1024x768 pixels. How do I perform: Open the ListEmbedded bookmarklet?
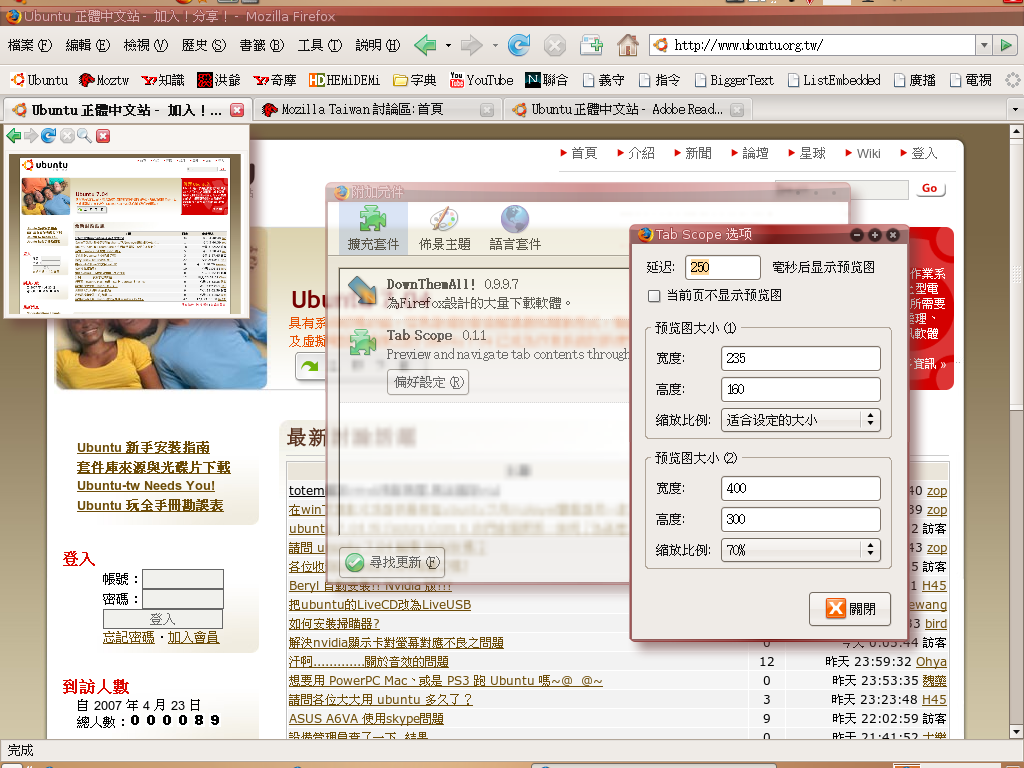pyautogui.click(x=834, y=80)
